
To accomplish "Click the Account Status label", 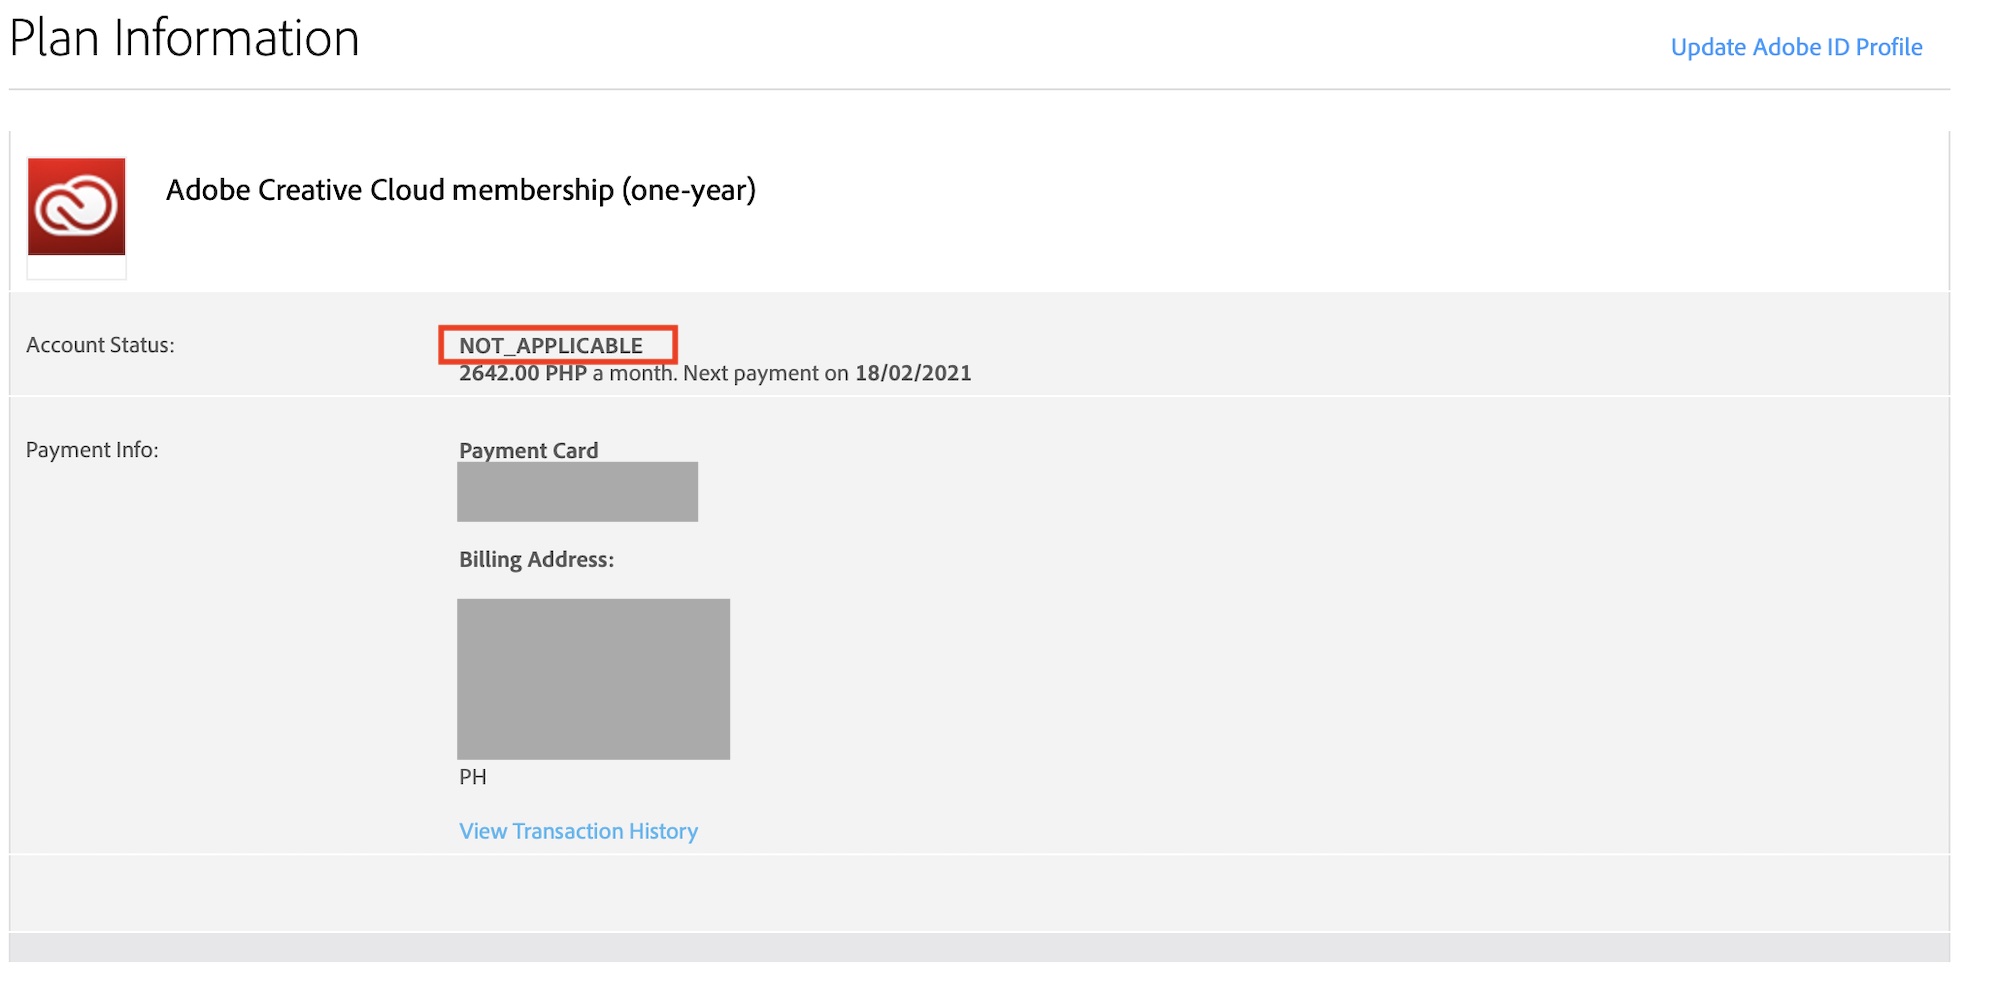I will [100, 345].
